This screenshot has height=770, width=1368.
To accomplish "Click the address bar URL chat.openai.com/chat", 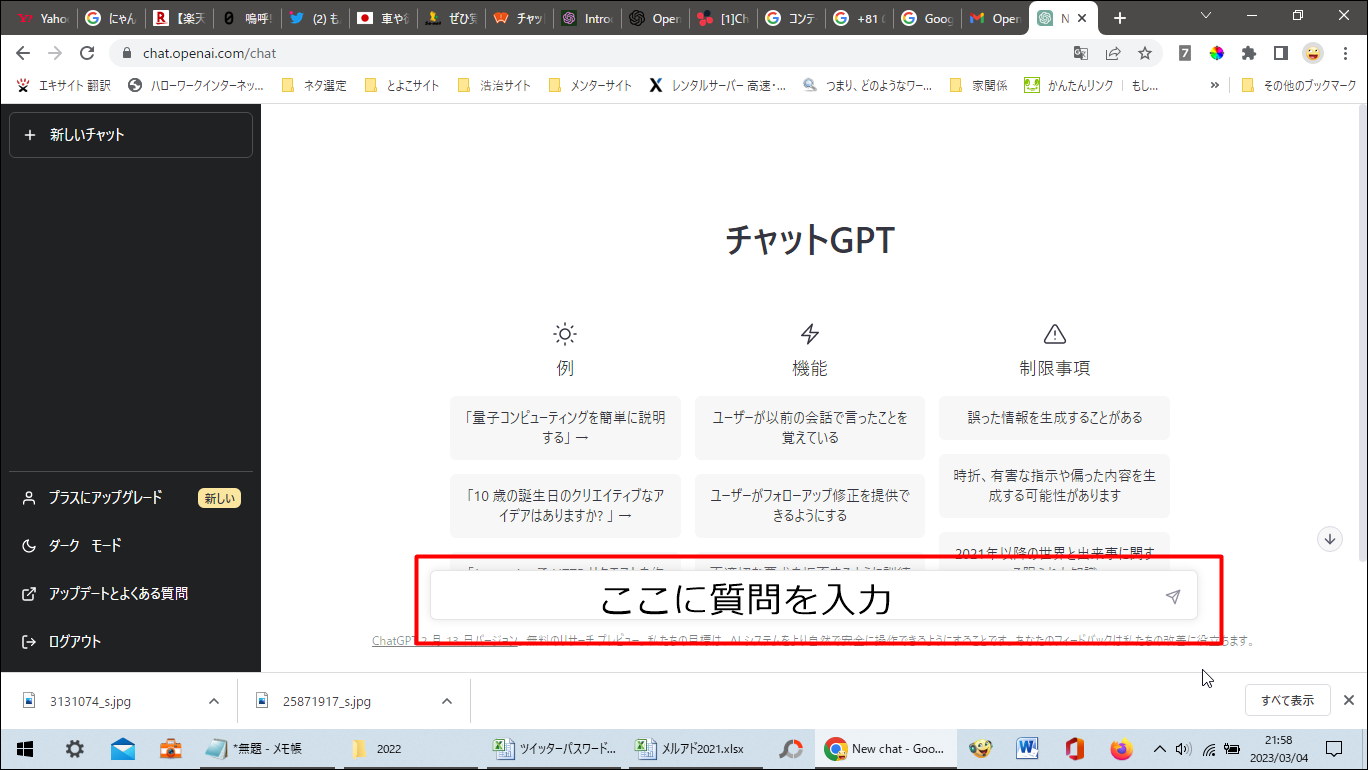I will (209, 53).
